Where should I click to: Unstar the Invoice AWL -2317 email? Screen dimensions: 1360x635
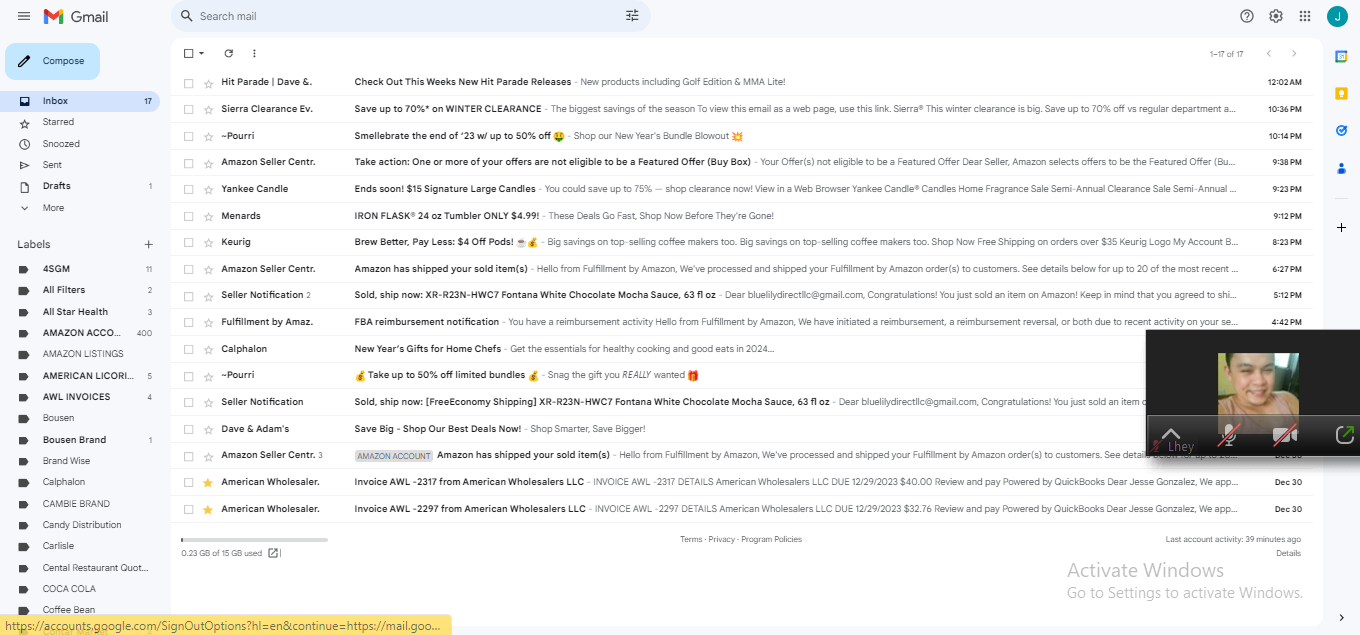208,482
